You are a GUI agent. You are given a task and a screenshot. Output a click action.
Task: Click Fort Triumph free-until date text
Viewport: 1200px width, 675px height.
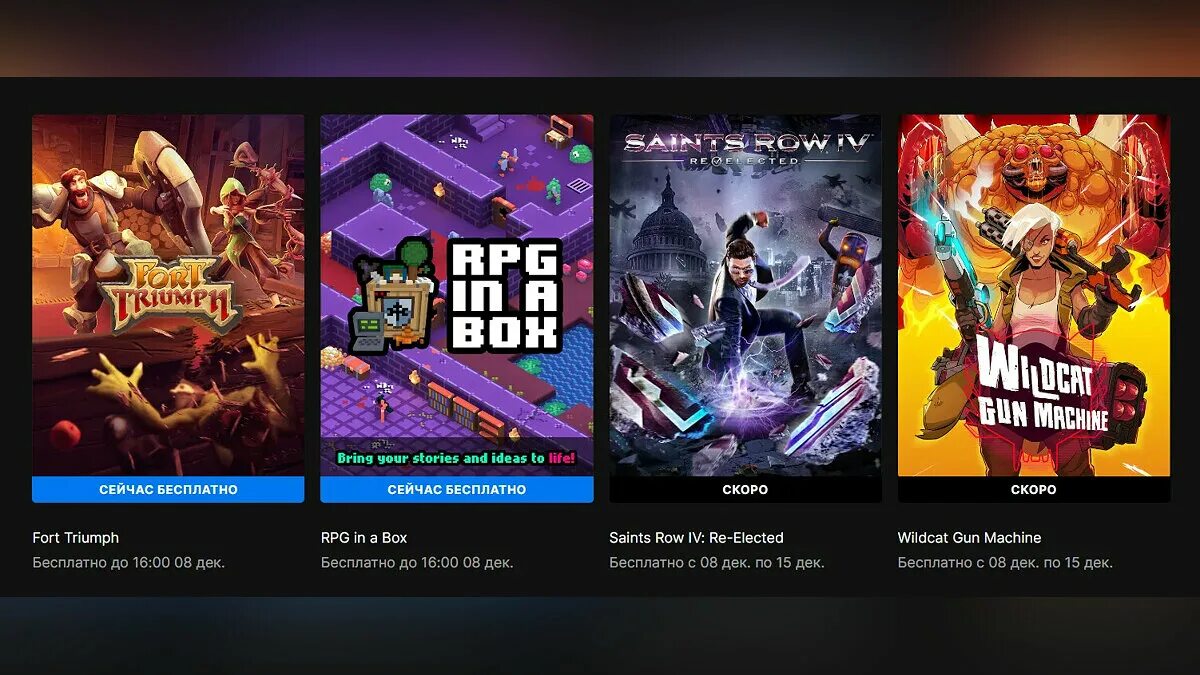tap(129, 563)
